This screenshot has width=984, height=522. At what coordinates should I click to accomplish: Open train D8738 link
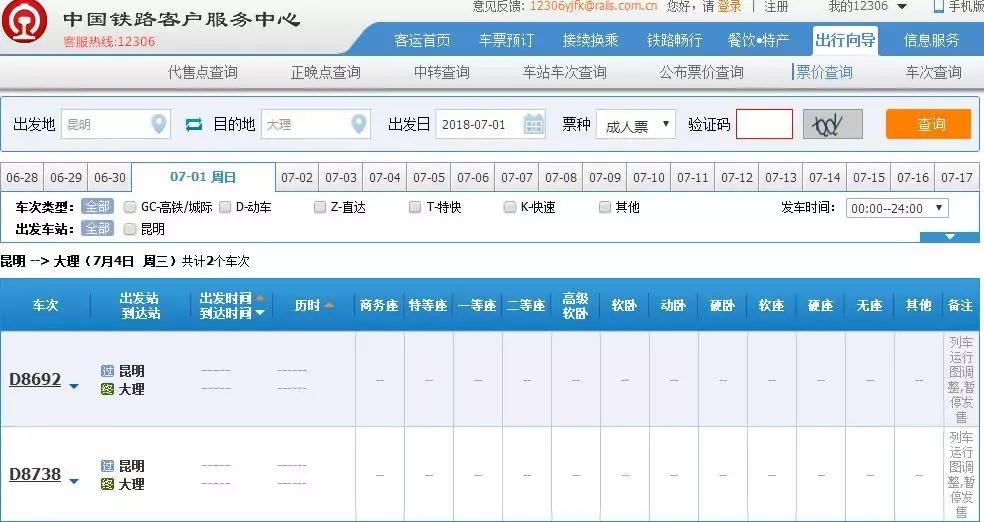click(35, 475)
